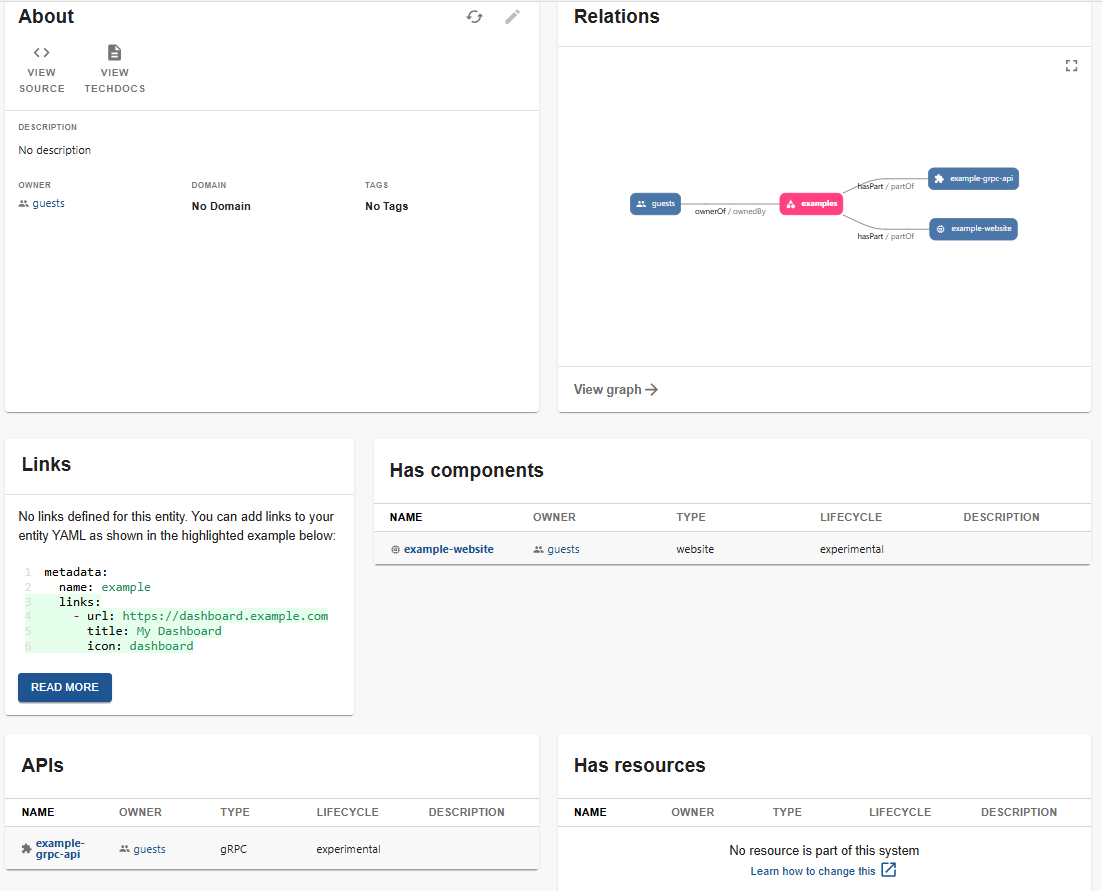Open View Source code icon
Screen dimensions: 1102x891
point(42,53)
